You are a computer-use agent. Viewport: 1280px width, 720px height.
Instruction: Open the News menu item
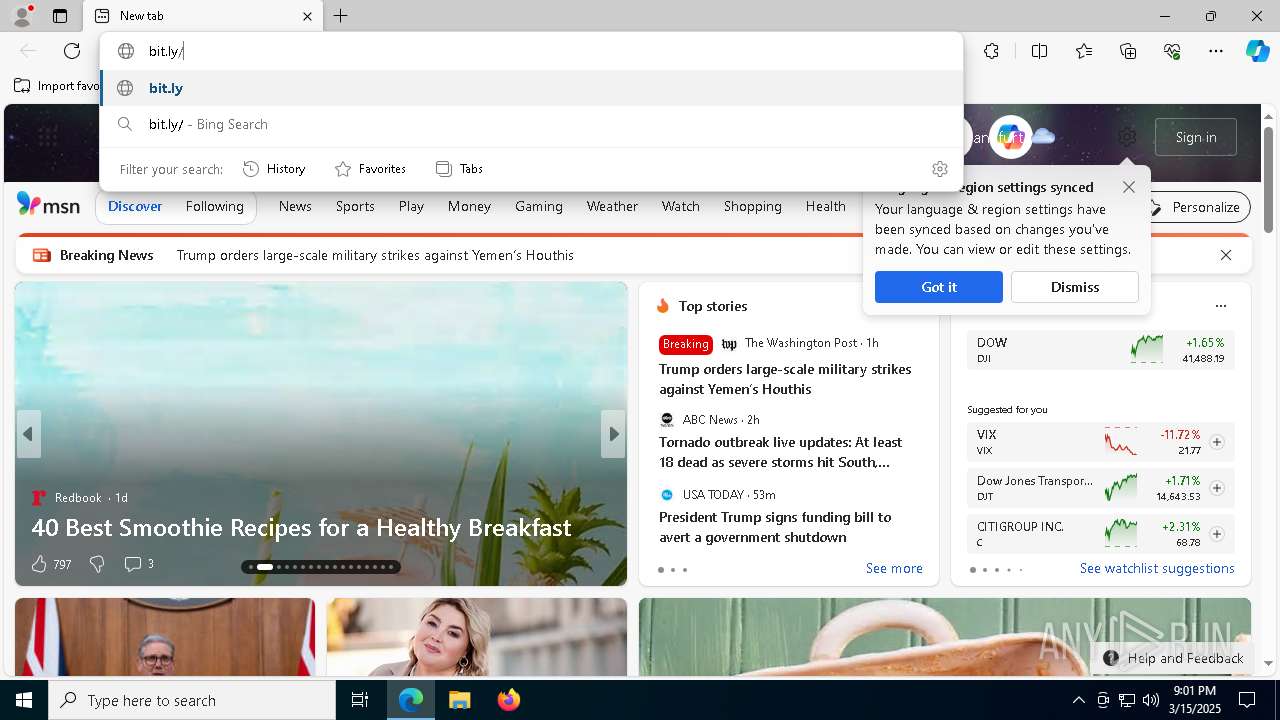pos(295,206)
